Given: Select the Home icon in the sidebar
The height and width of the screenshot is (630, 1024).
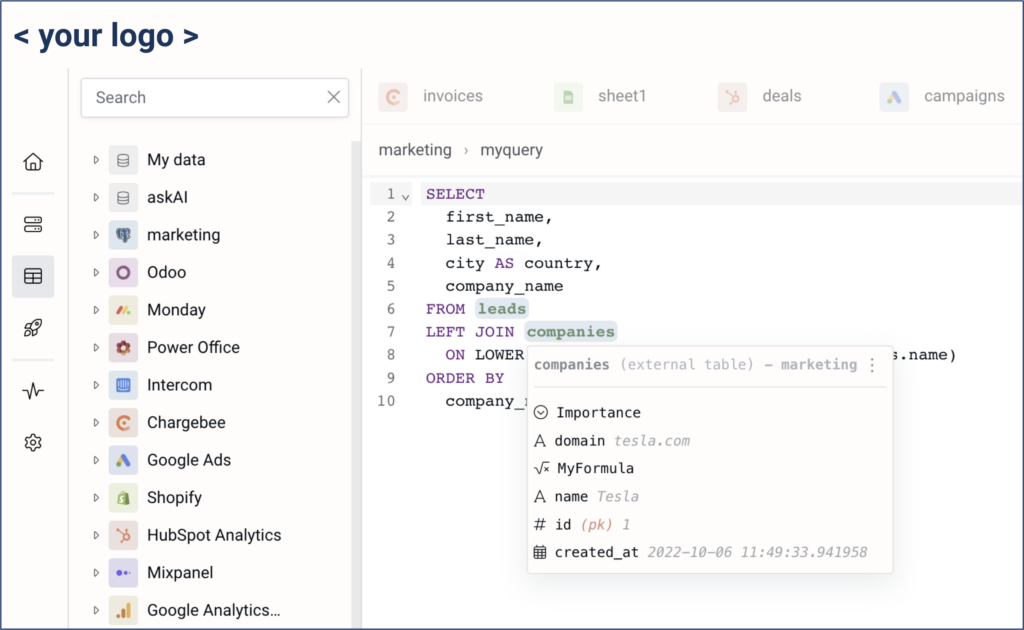Looking at the screenshot, I should click(x=31, y=161).
